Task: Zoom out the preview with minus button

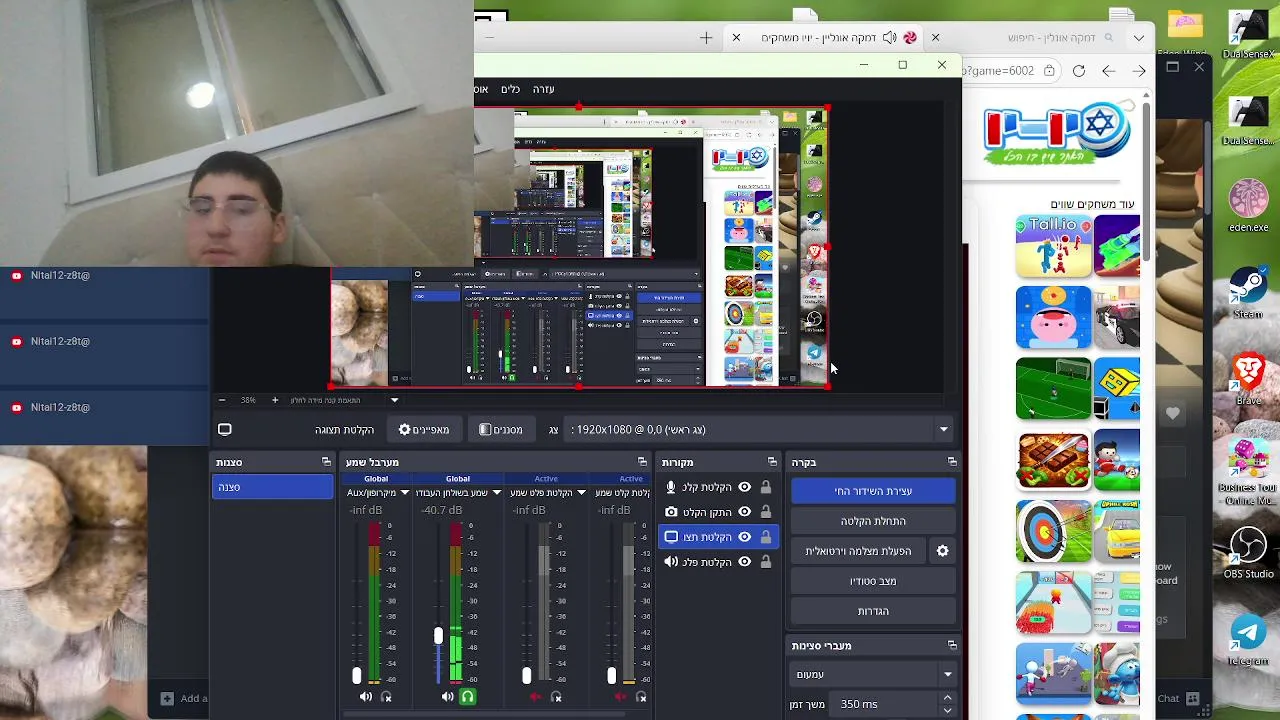Action: tap(222, 400)
